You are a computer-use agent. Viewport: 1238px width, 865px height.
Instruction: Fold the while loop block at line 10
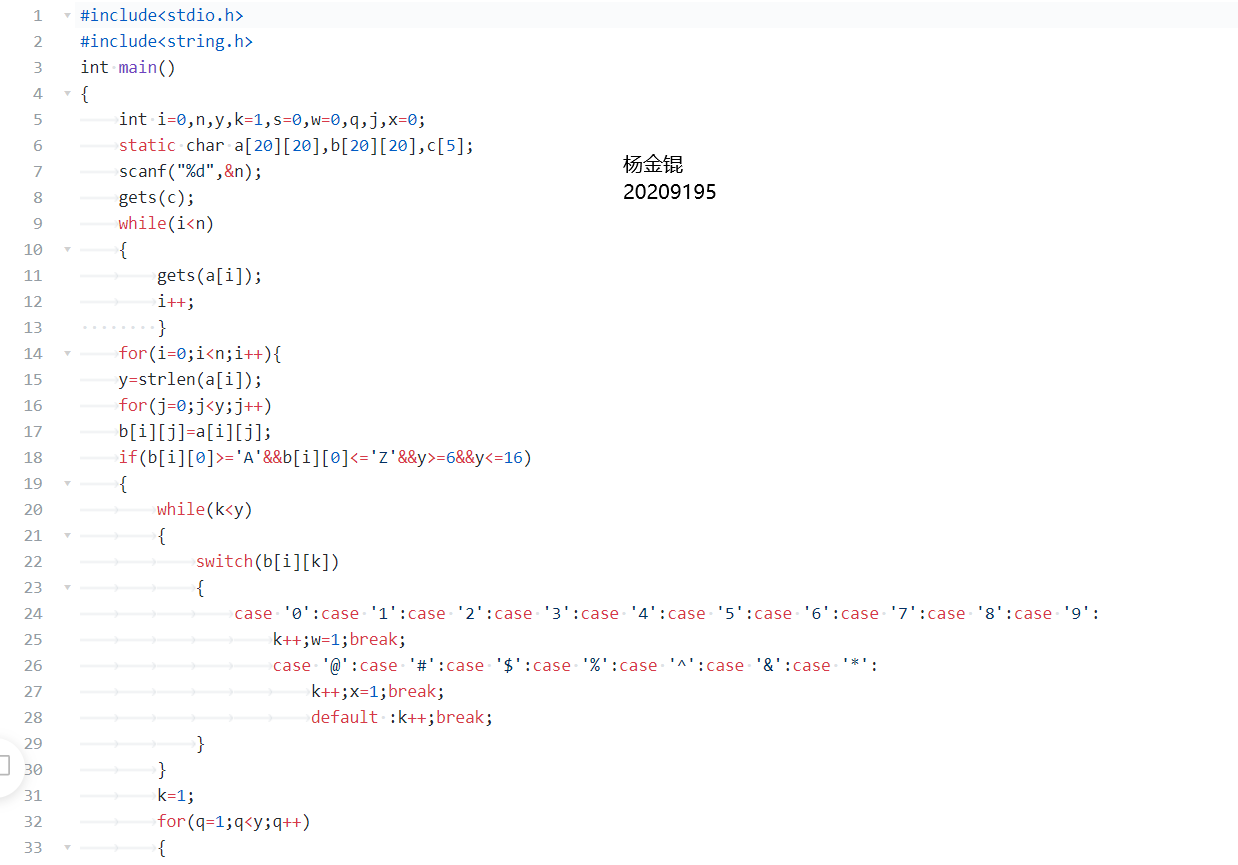(67, 249)
